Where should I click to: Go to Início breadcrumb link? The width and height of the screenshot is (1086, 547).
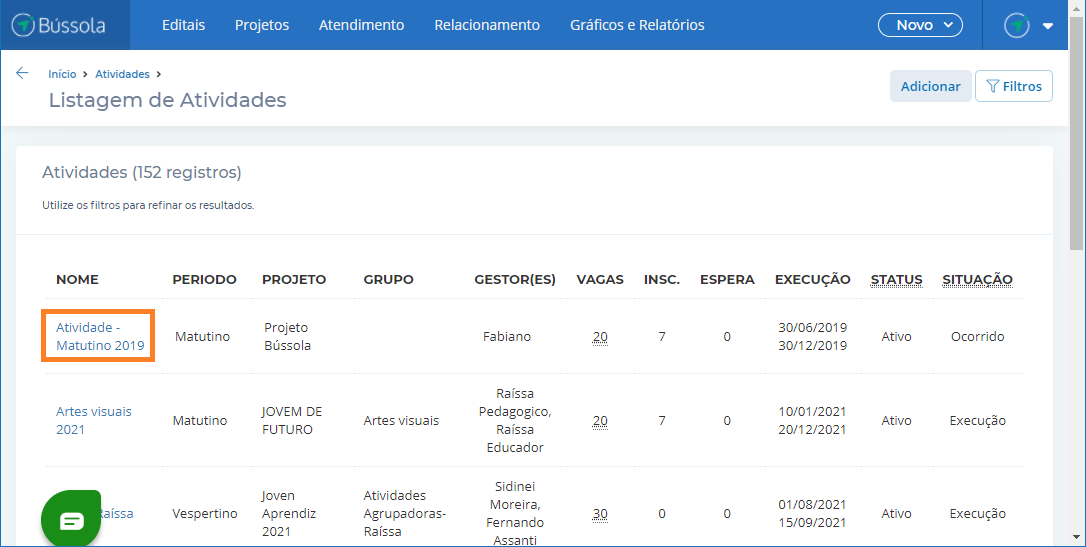62,74
